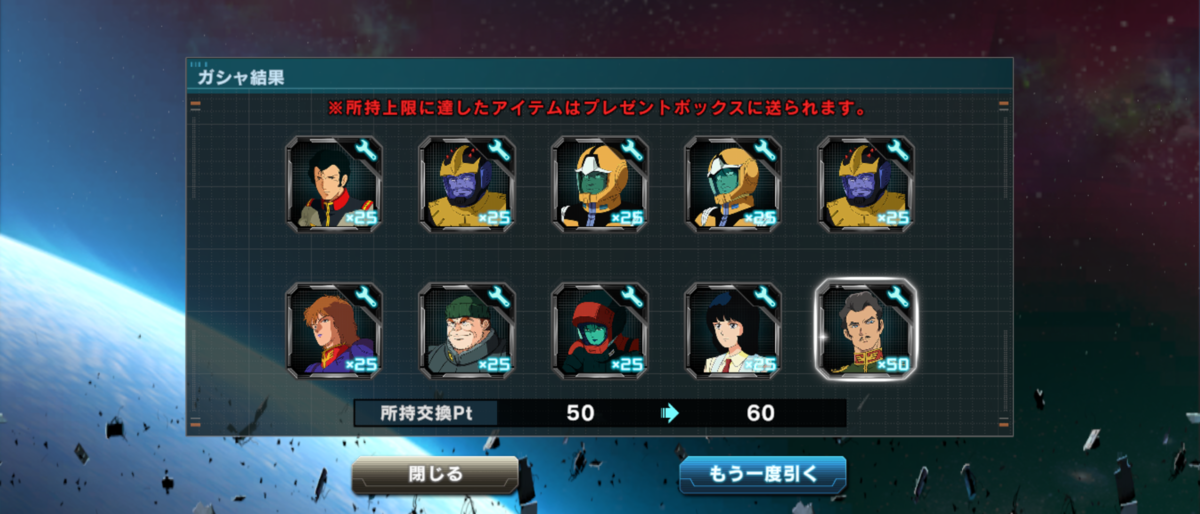Image resolution: width=1200 pixels, height=514 pixels.
Task: Tap the purple-masked pilot card above the mustached officer
Action: click(866, 184)
